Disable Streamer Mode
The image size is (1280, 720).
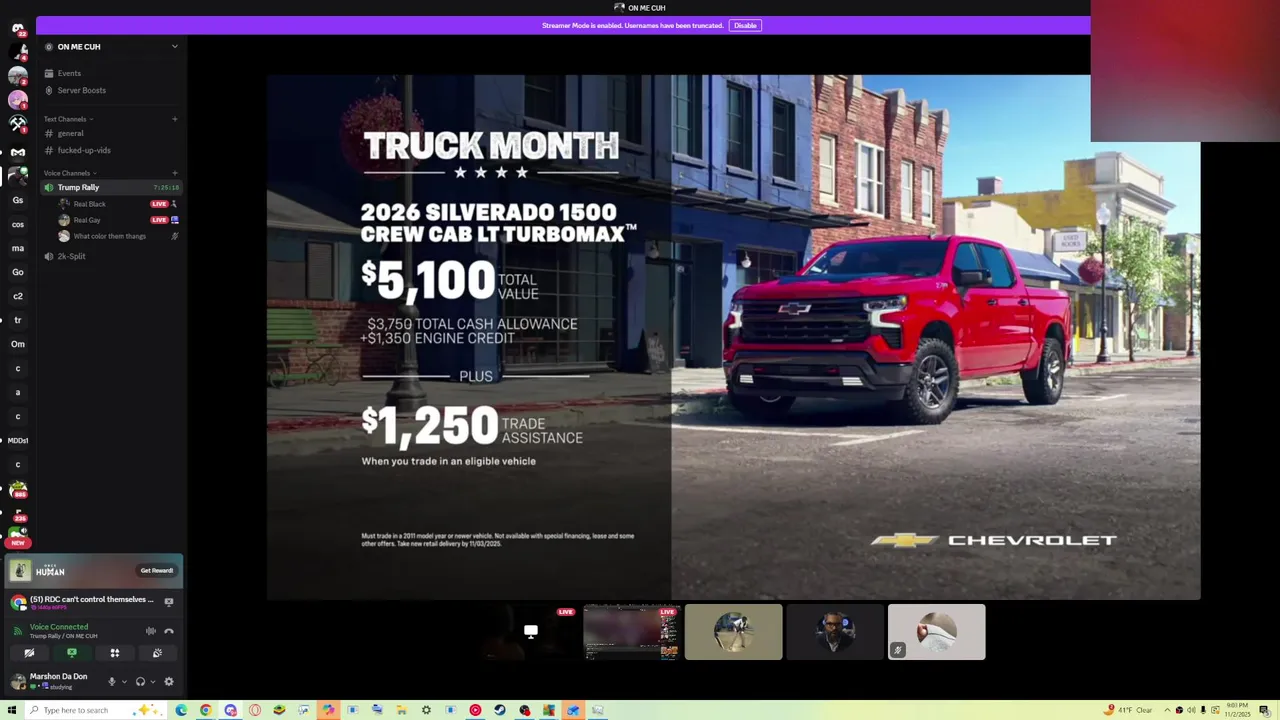pos(745,25)
